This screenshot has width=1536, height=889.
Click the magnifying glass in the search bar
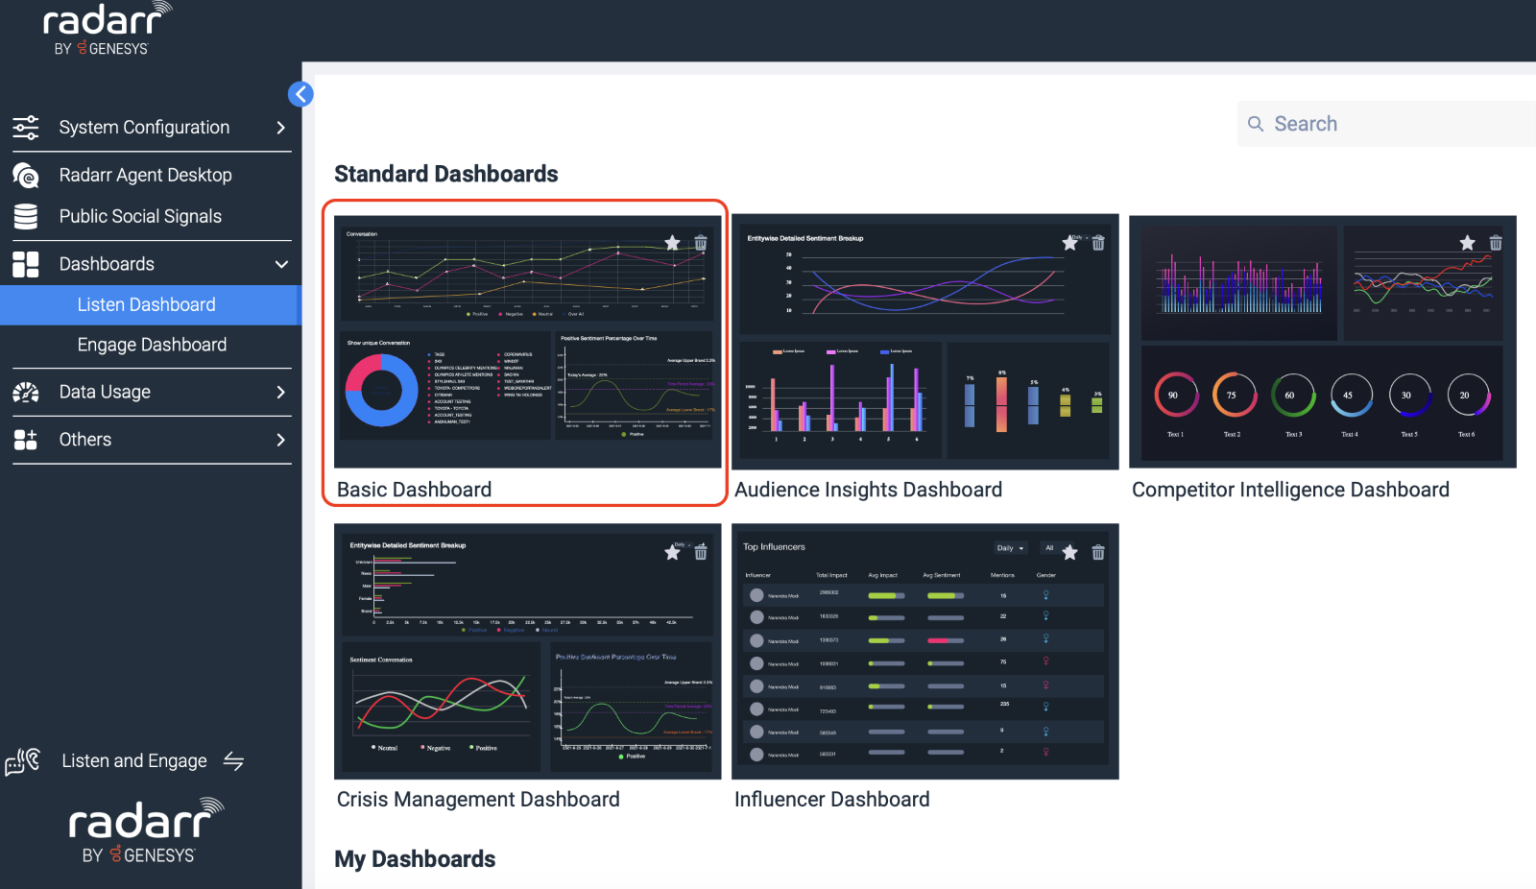1256,123
